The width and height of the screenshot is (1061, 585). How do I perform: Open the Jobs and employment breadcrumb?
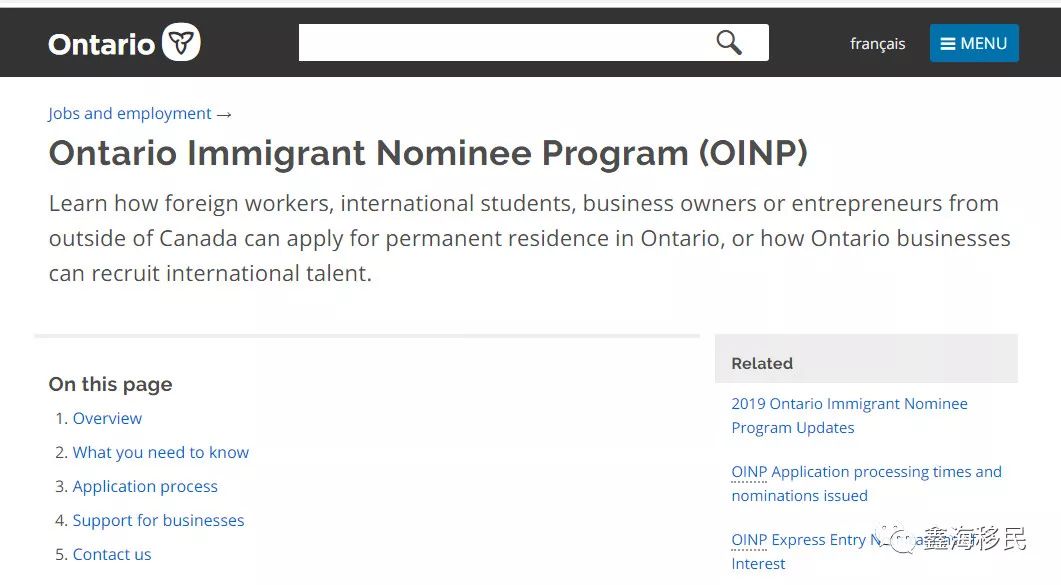pyautogui.click(x=130, y=114)
